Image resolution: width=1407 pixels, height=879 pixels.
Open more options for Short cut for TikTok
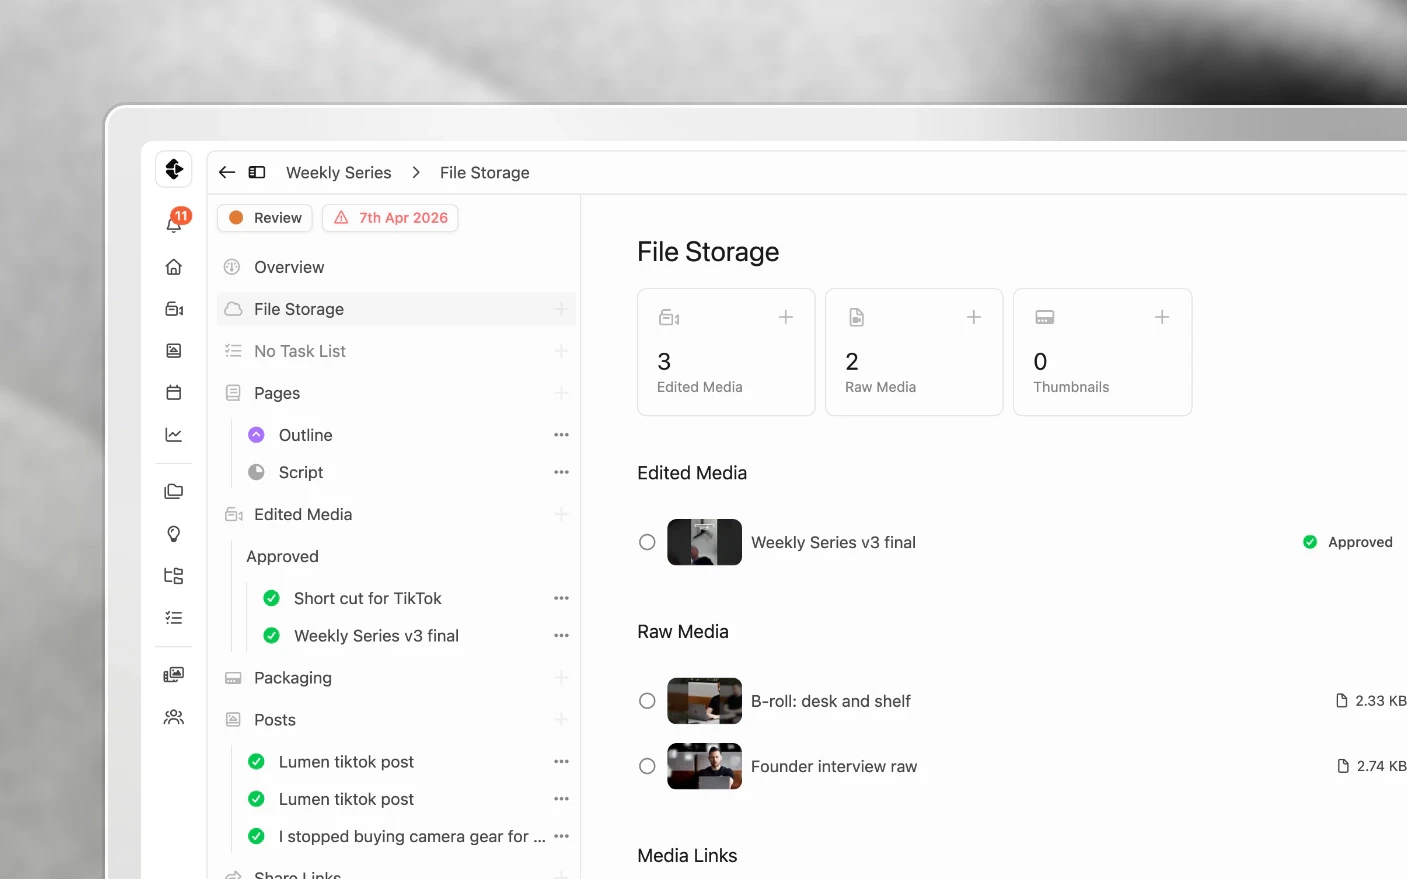(561, 598)
